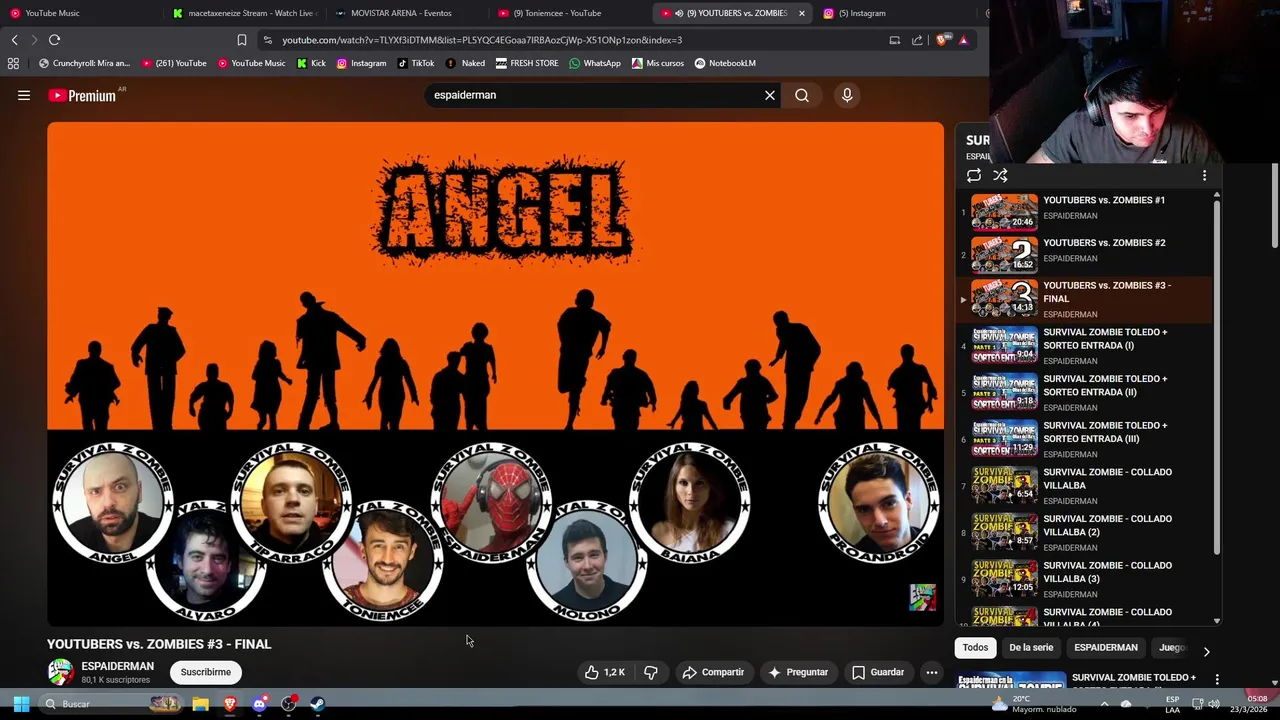Play SURVIVAL ZOMBIE TOLEDO + SORTEO ENTRADA (I)

pos(1085,346)
